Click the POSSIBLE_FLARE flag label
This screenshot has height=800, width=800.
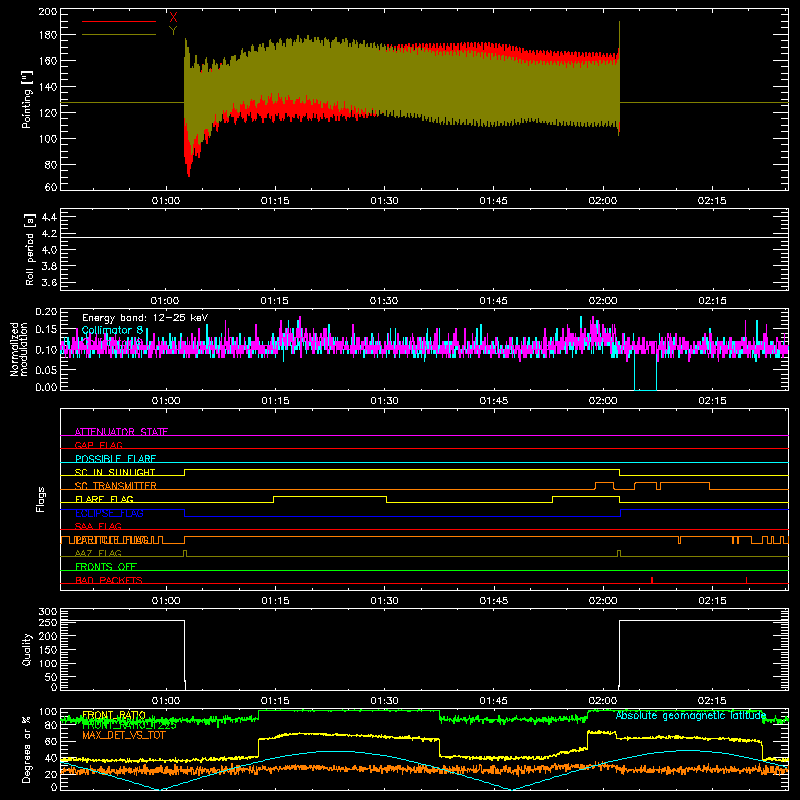click(115, 459)
